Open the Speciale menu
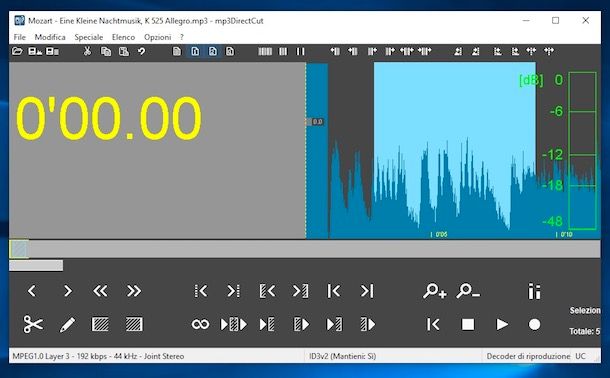Screen dimensions: 610x378 (89, 37)
